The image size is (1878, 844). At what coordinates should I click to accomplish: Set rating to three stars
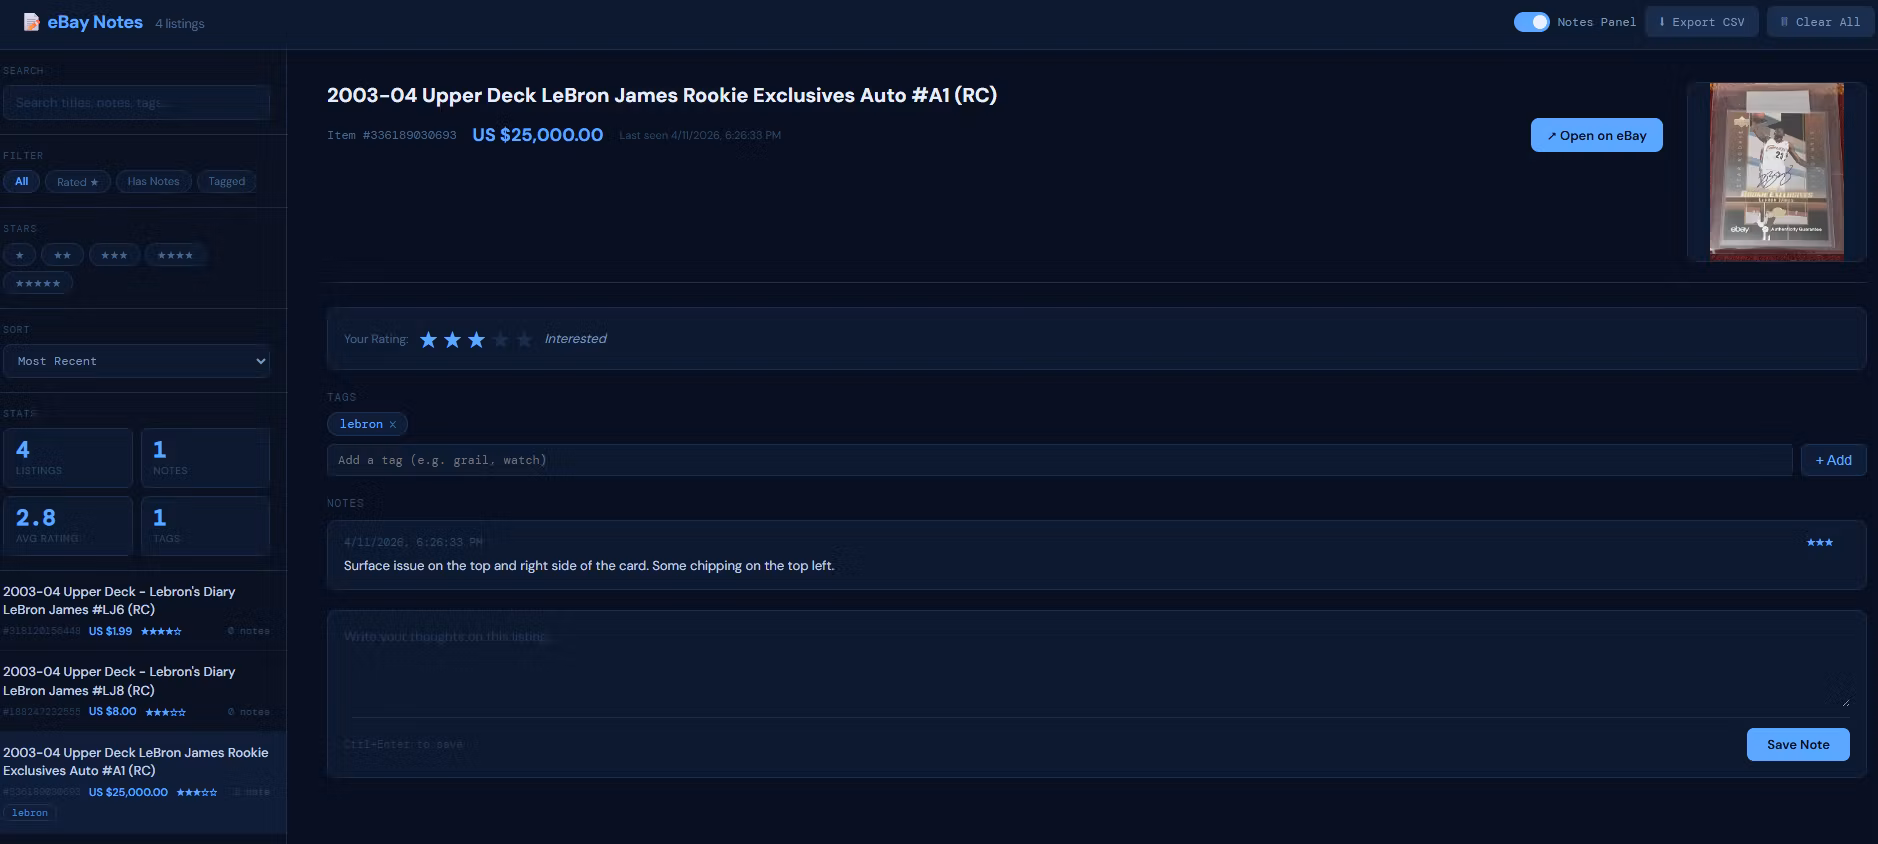[476, 340]
